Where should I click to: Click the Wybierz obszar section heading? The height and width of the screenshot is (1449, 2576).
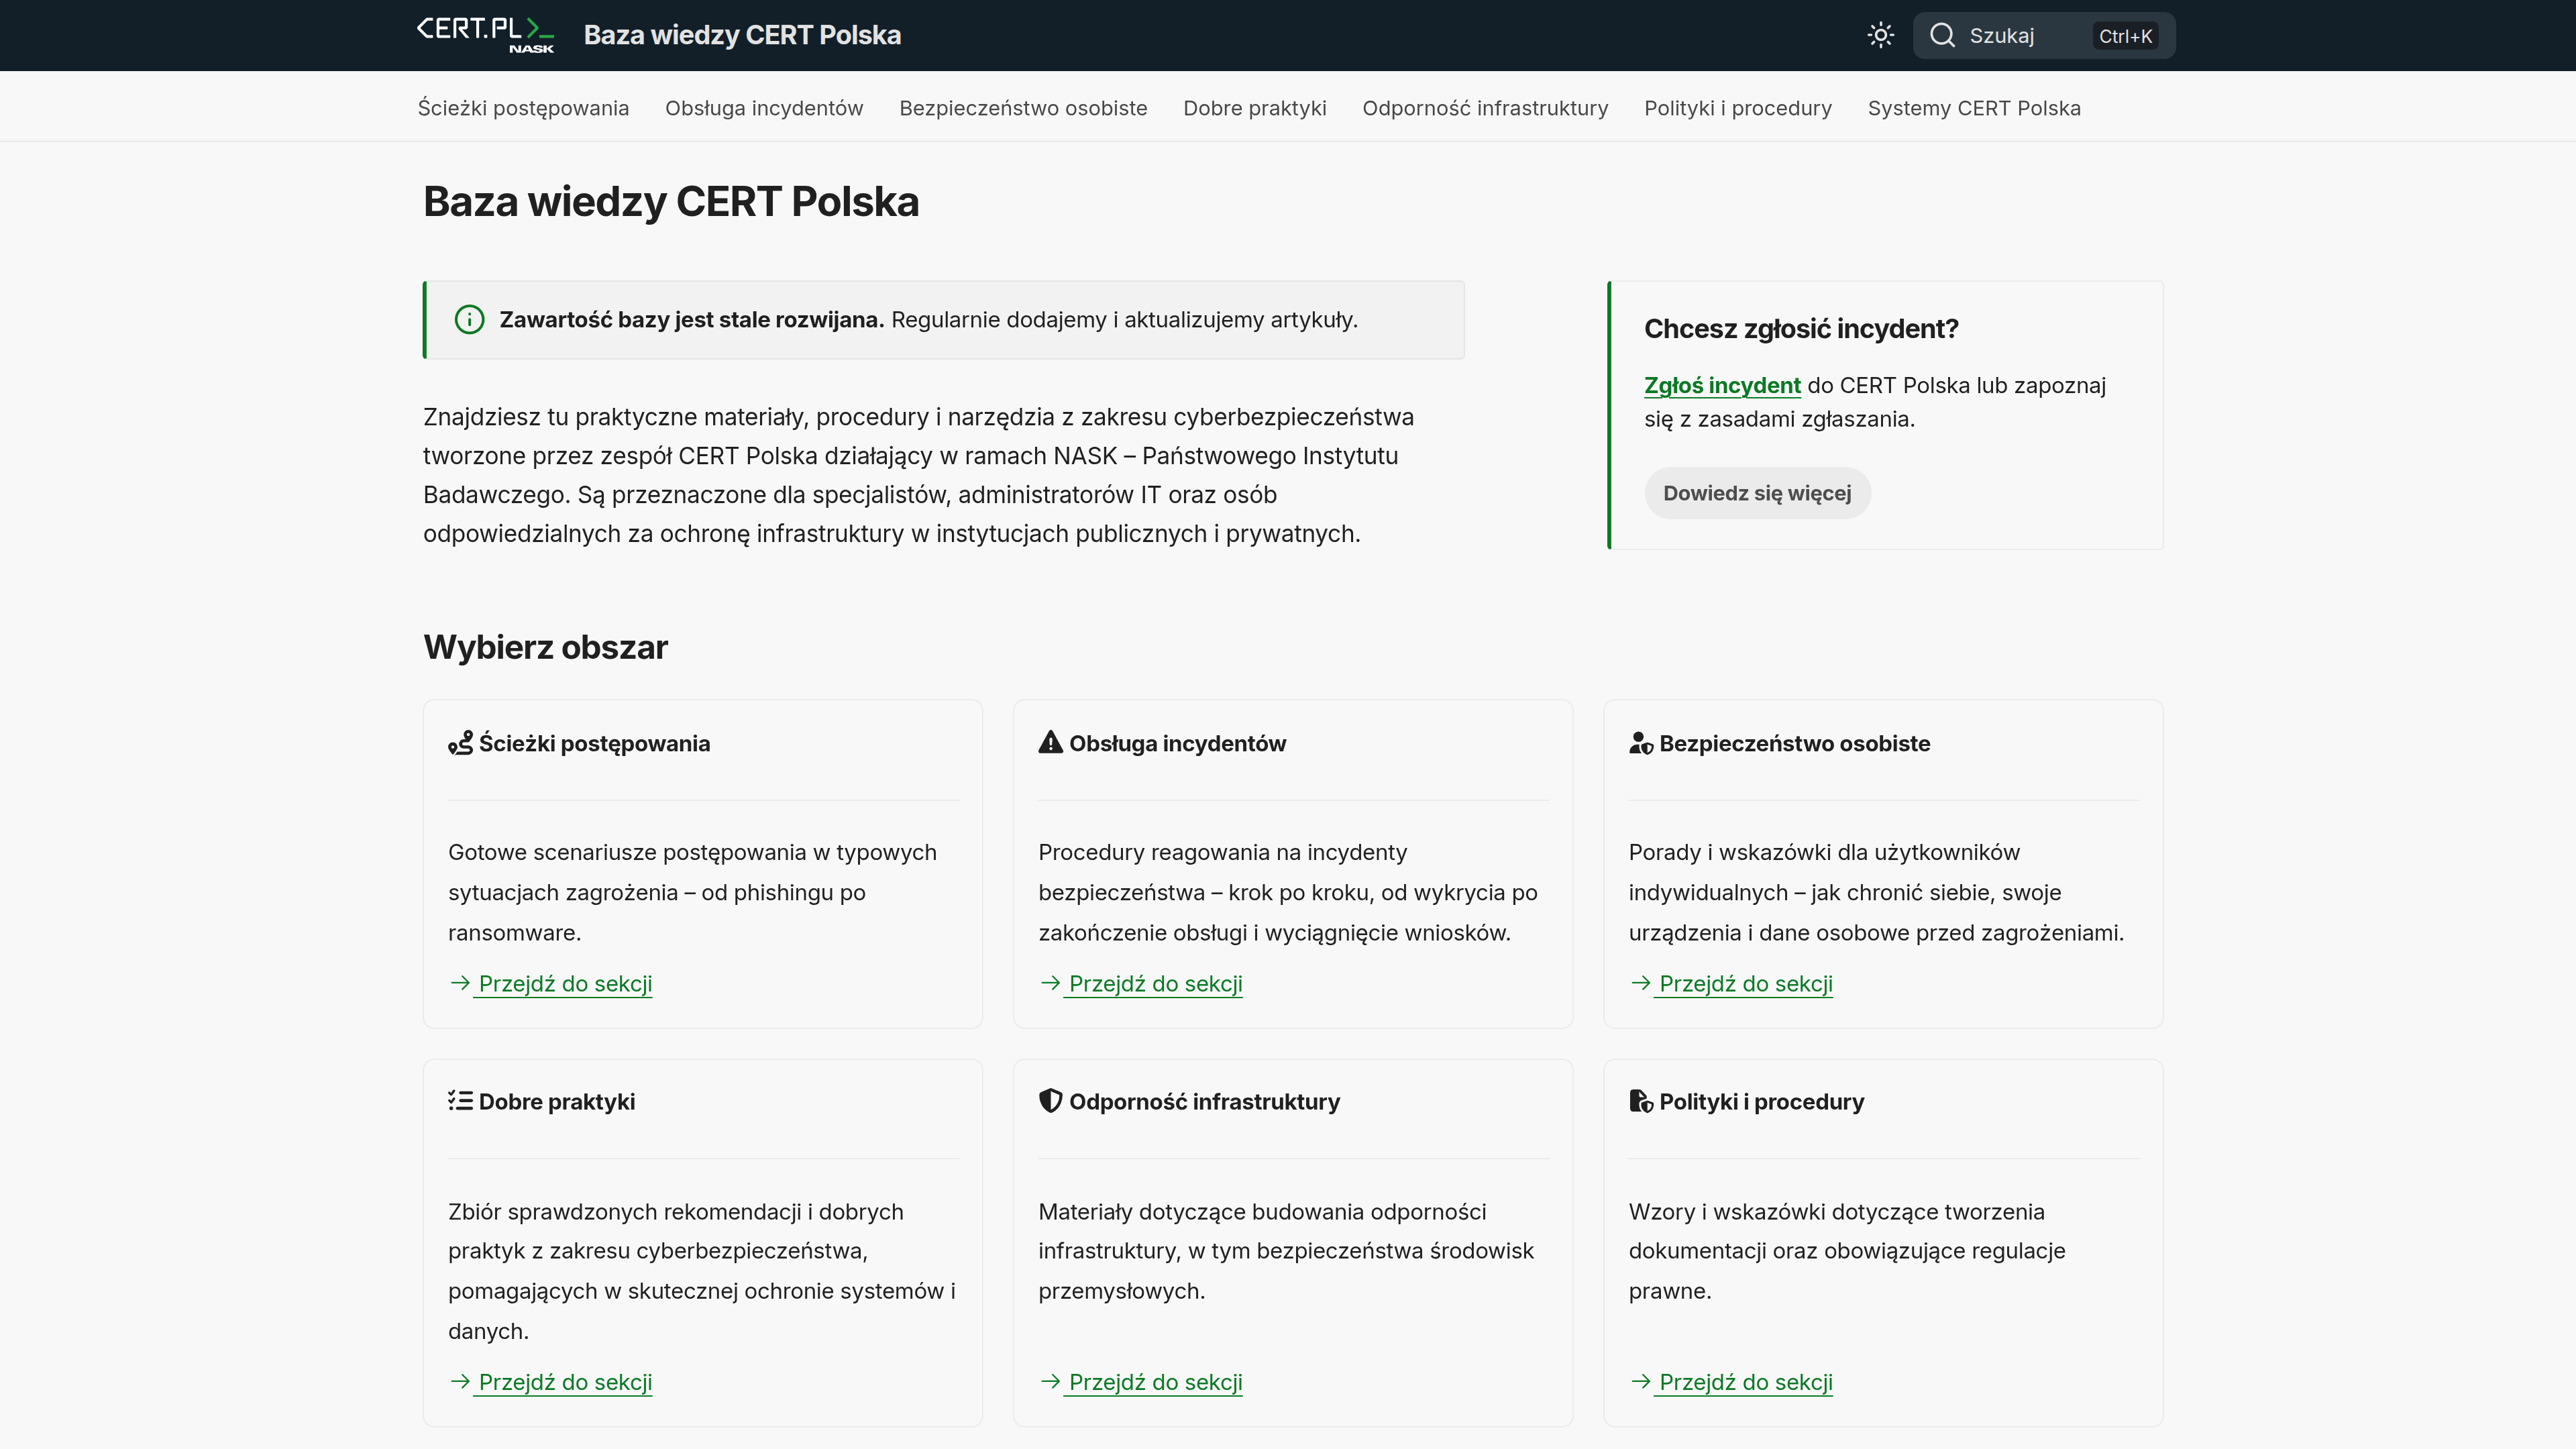(x=545, y=647)
